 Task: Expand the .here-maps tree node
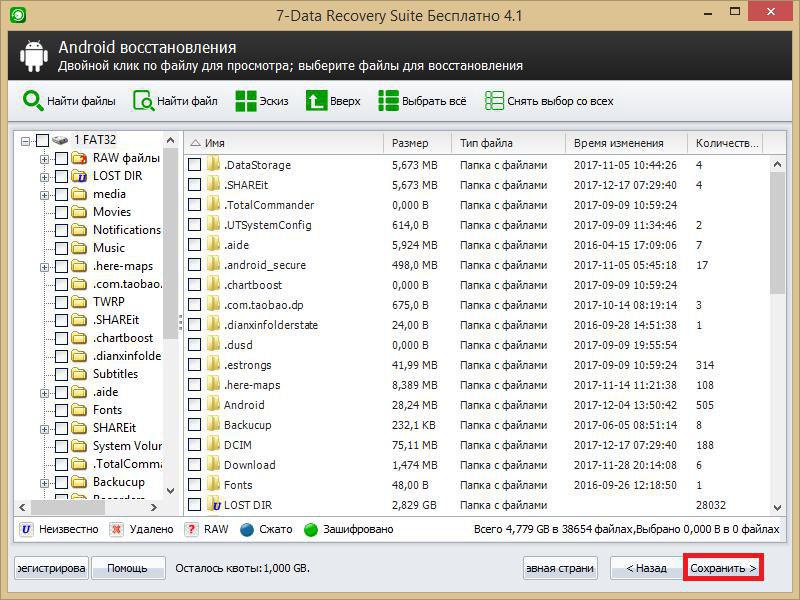click(x=44, y=267)
